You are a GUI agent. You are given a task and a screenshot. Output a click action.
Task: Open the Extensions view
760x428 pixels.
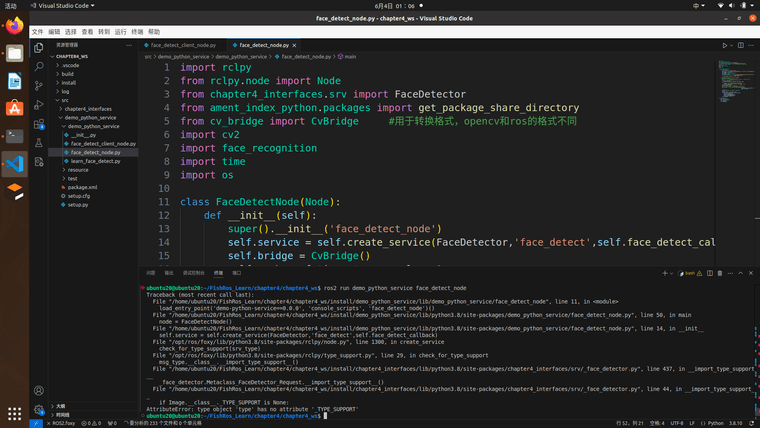click(39, 124)
